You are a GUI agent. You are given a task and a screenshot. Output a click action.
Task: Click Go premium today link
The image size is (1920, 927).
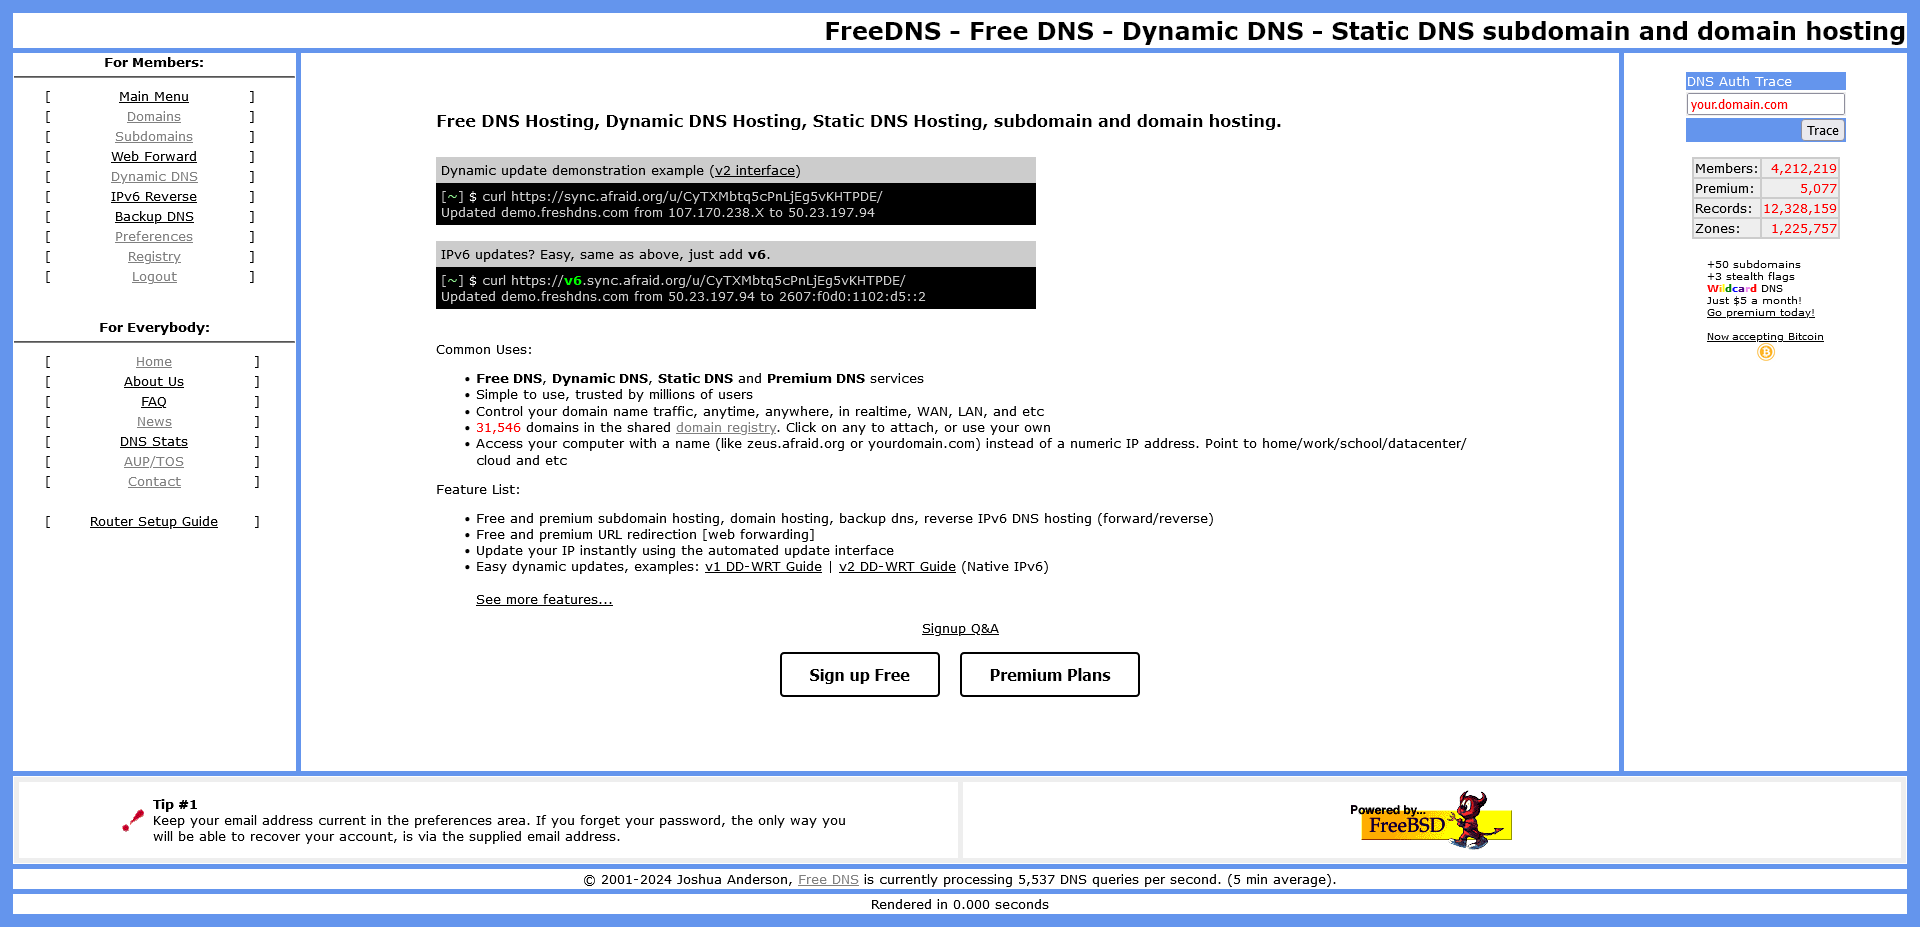(1760, 313)
